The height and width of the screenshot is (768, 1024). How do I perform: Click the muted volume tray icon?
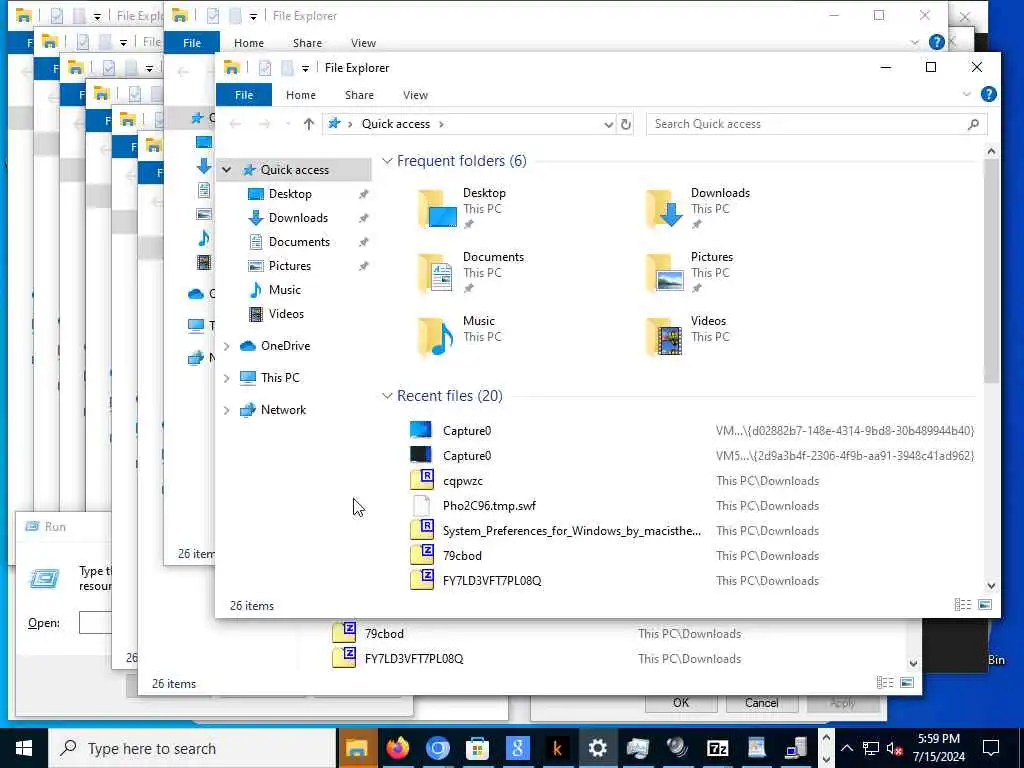[x=895, y=748]
